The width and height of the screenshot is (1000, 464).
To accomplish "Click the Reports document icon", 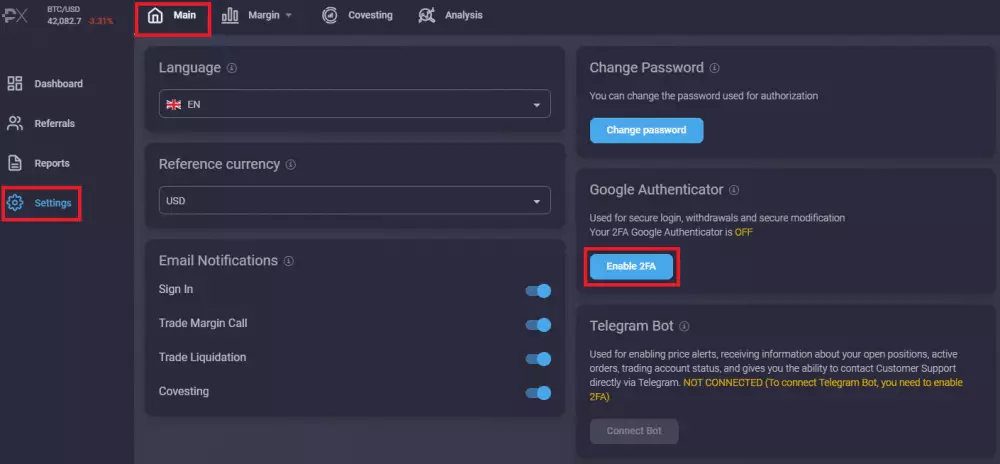I will [x=15, y=163].
